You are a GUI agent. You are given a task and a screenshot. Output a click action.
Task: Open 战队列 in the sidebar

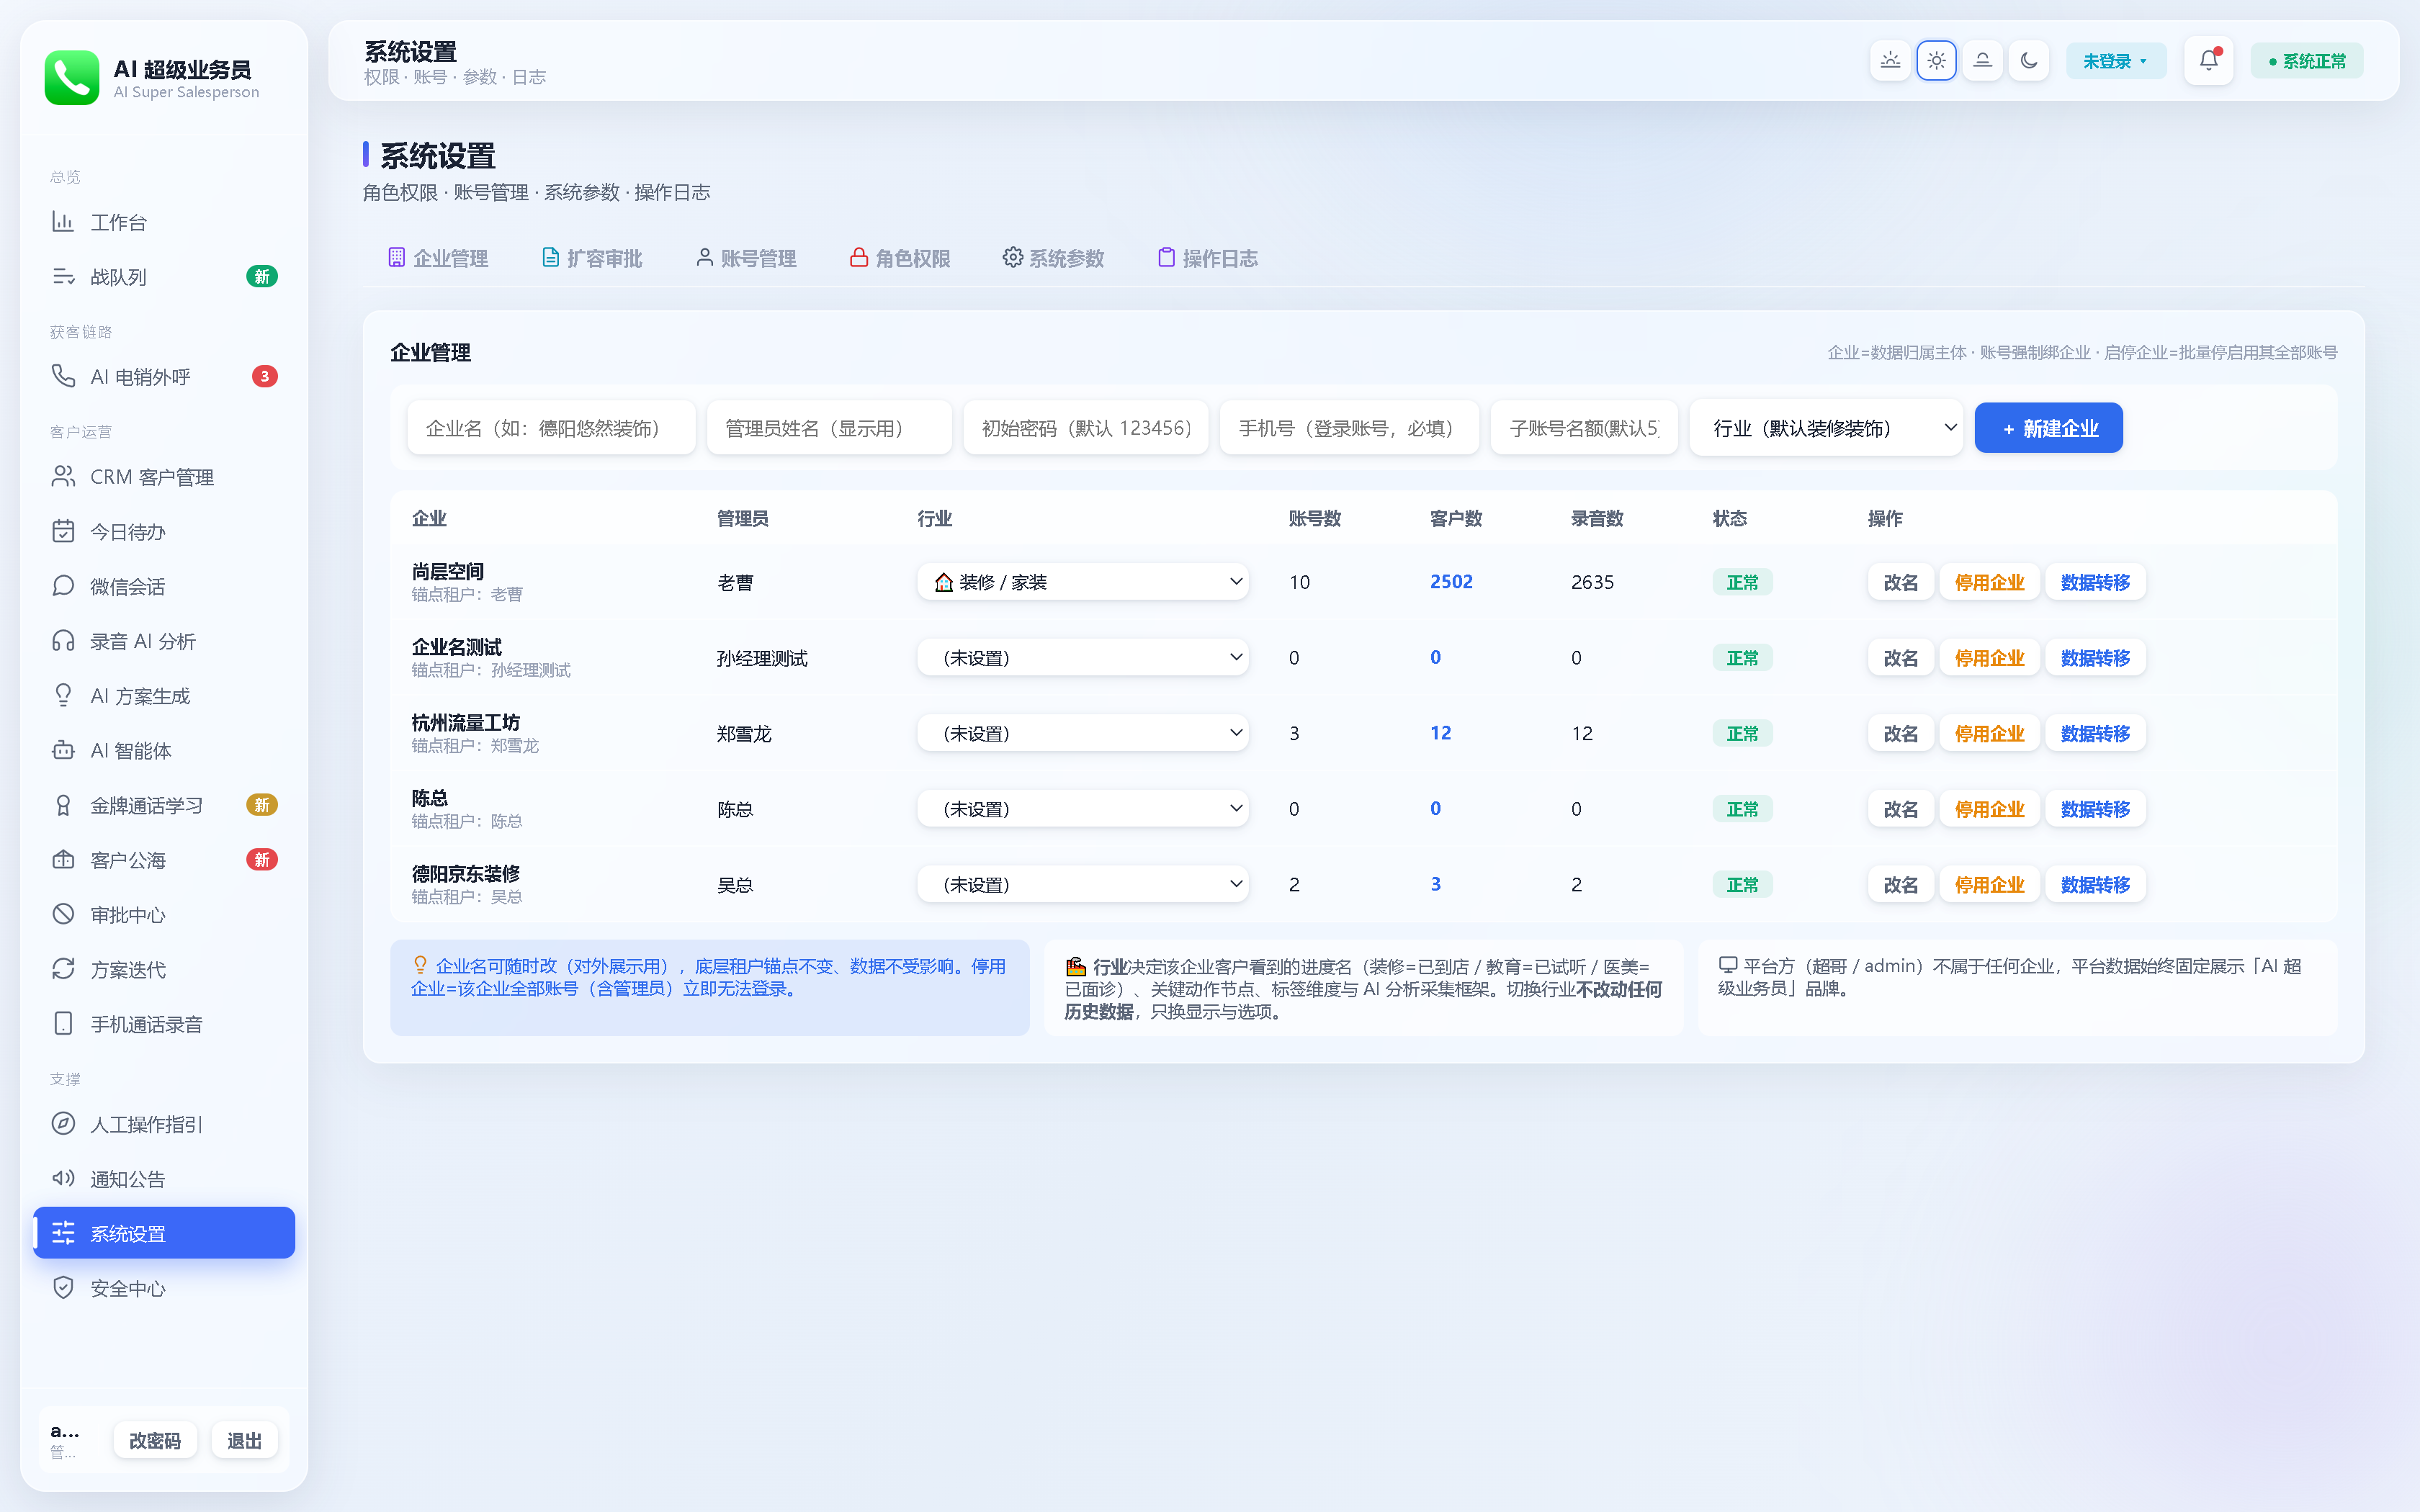coord(164,277)
